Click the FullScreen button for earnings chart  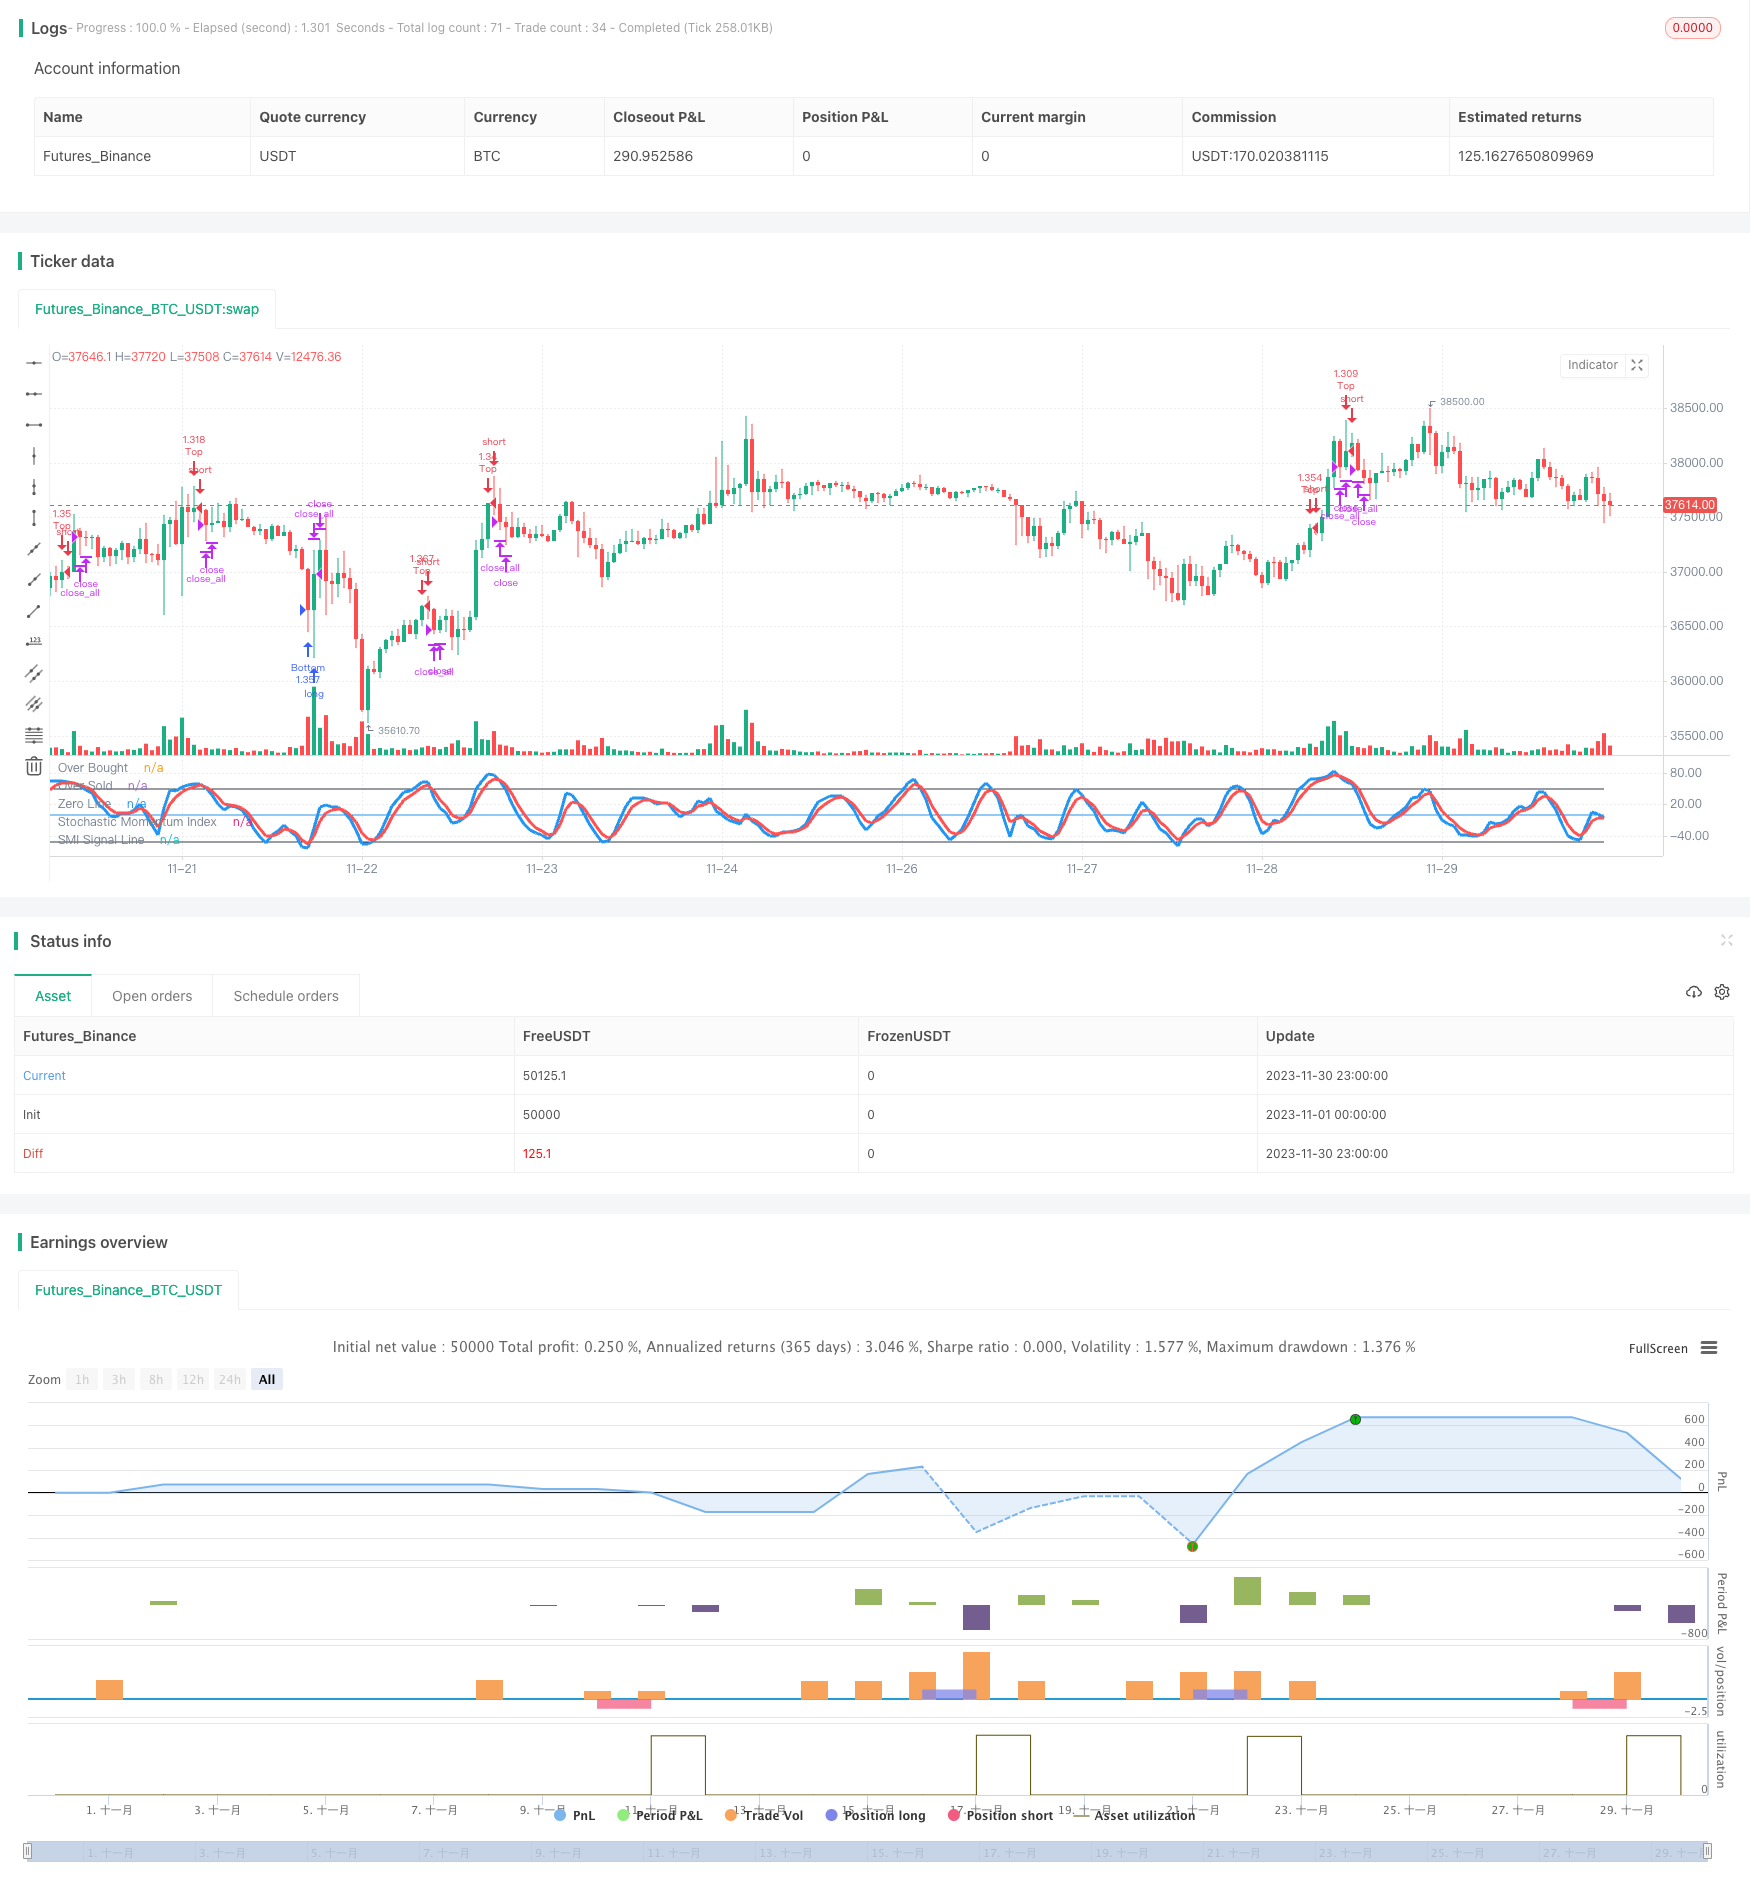(1658, 1348)
